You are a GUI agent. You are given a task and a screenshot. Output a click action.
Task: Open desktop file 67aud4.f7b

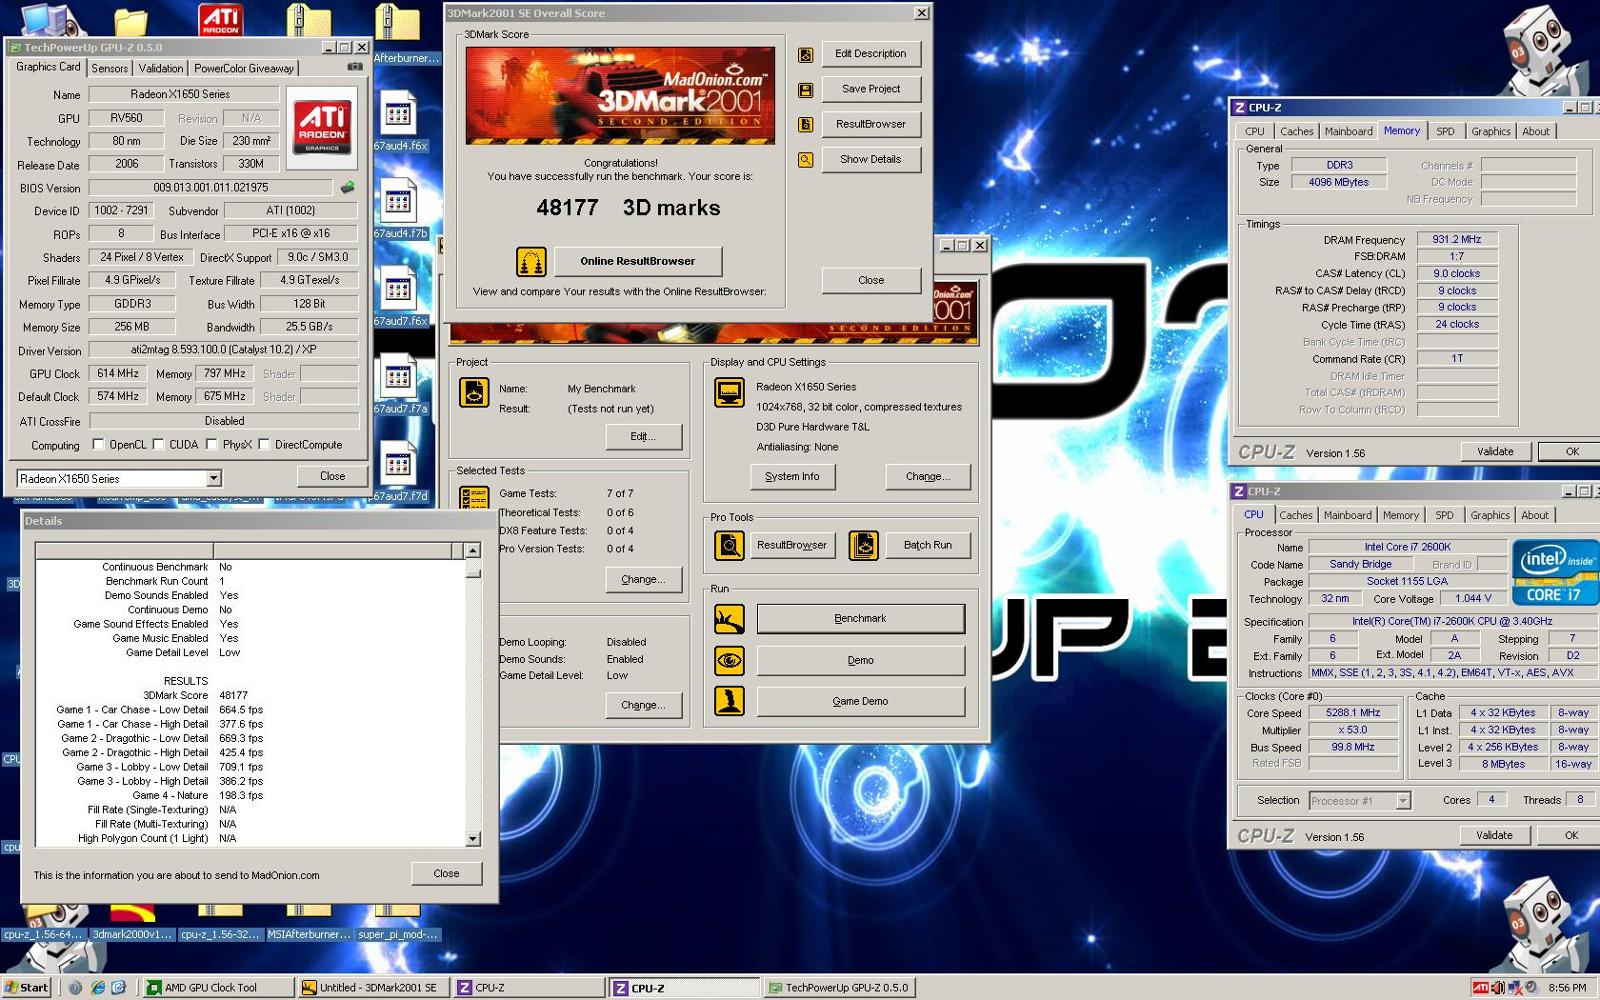coord(399,208)
